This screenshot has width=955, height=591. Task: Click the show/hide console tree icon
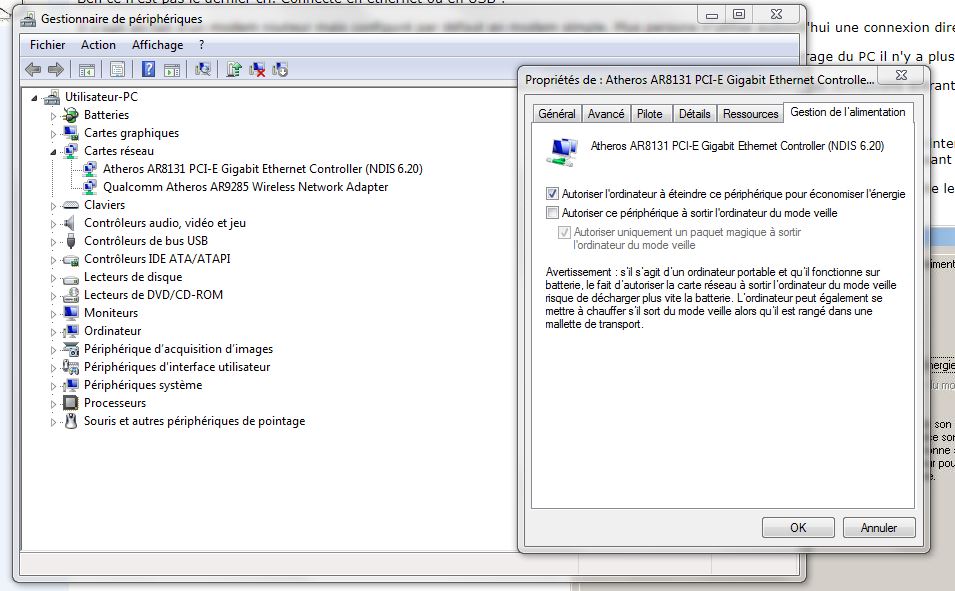point(86,70)
